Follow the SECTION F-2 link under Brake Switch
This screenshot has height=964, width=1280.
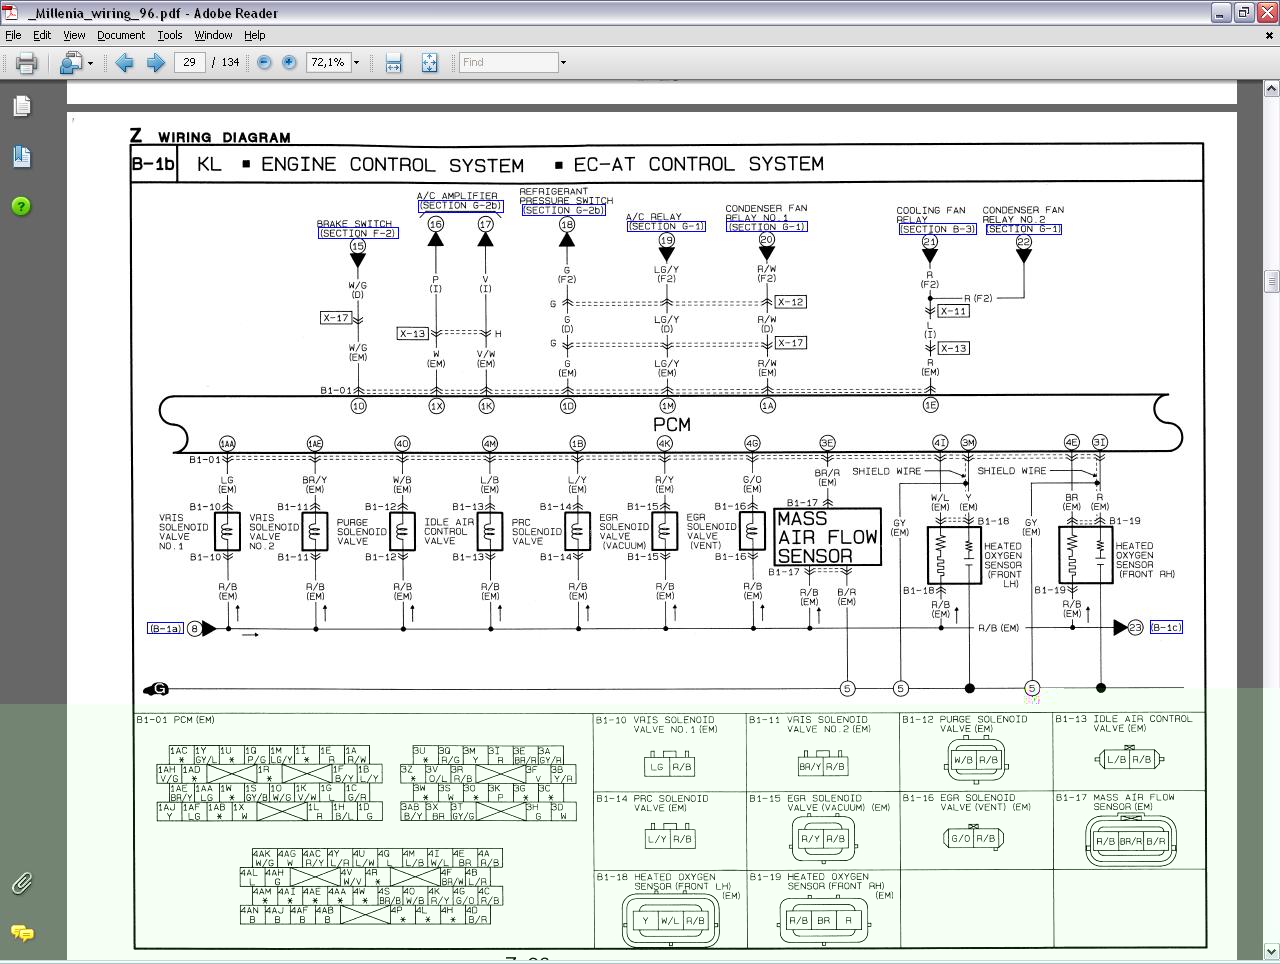pos(357,233)
